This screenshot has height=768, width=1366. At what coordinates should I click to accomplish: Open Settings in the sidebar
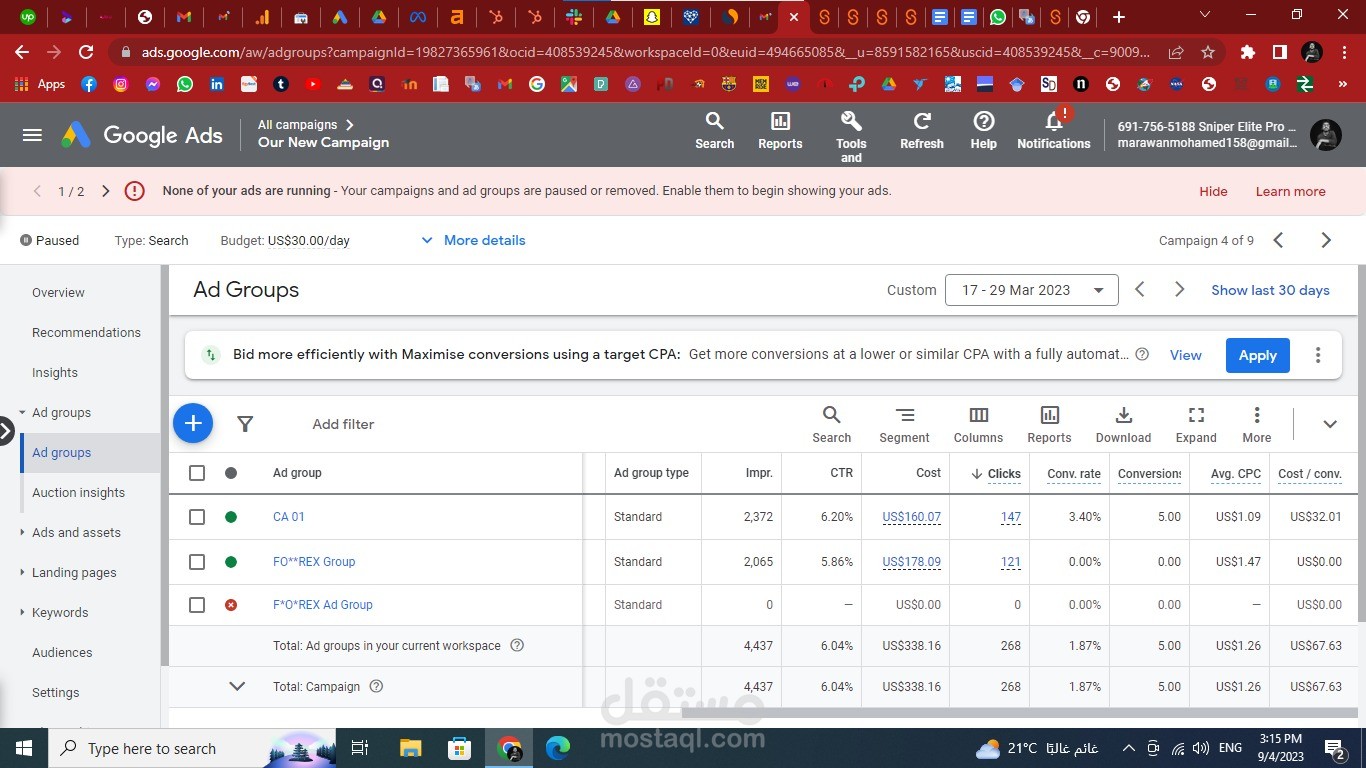[55, 692]
